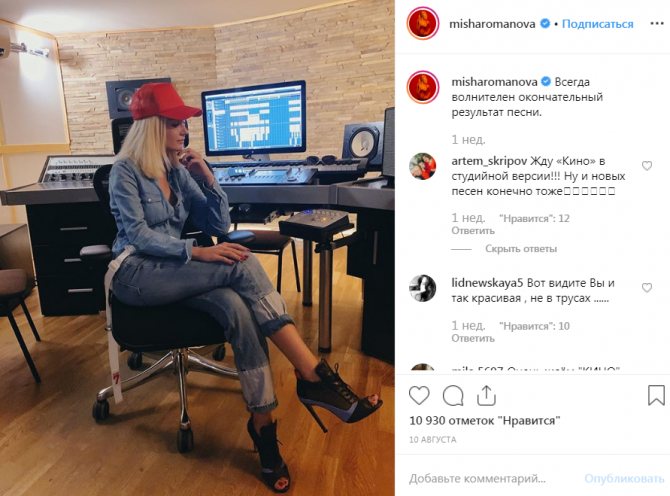Screen dimensions: 670x496
Task: Like lidnewskaya5's comment heart
Action: point(647,288)
